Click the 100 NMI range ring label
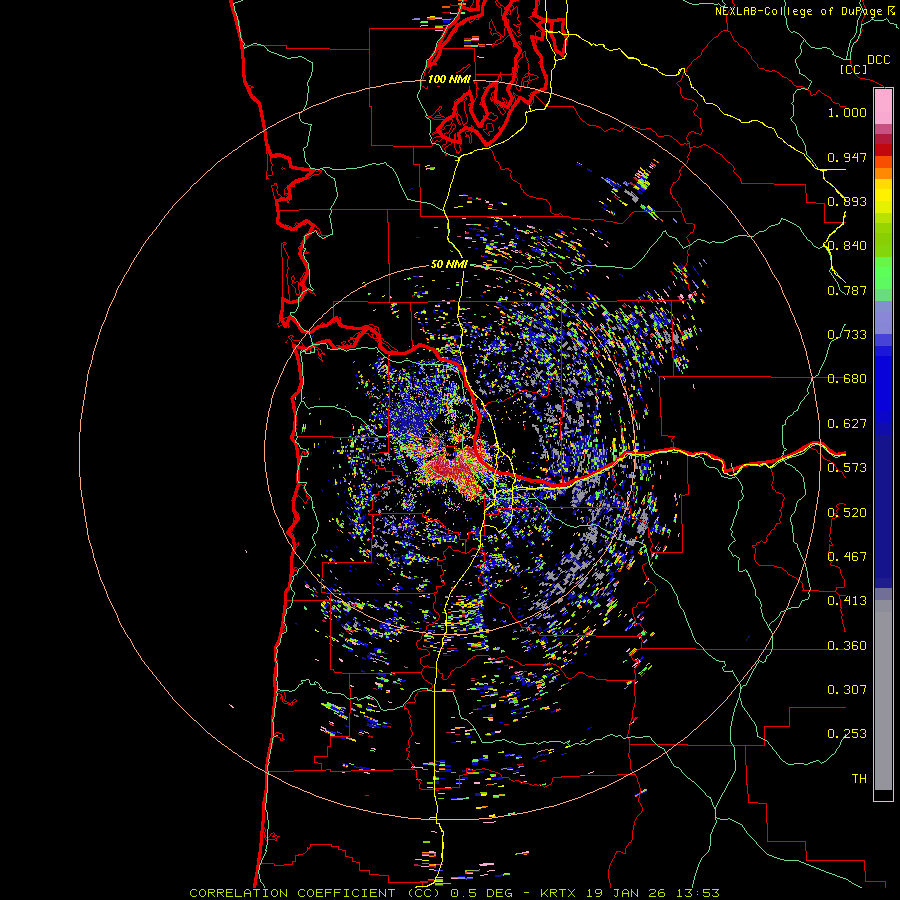This screenshot has width=900, height=900. [x=449, y=79]
